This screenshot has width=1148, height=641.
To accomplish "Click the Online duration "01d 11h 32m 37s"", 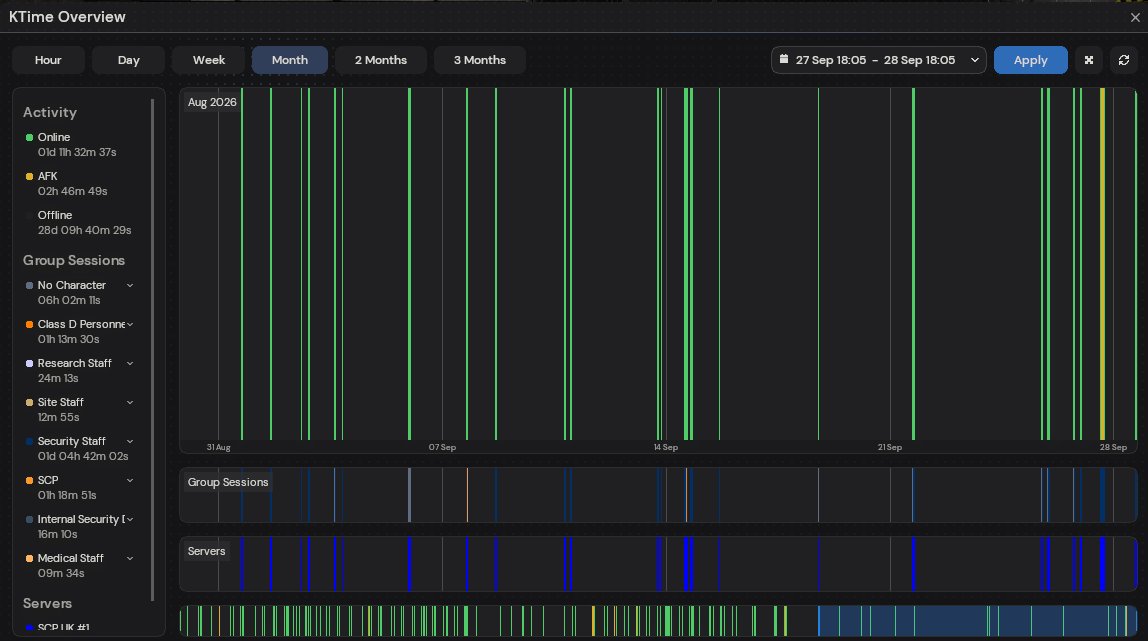I will (77, 152).
